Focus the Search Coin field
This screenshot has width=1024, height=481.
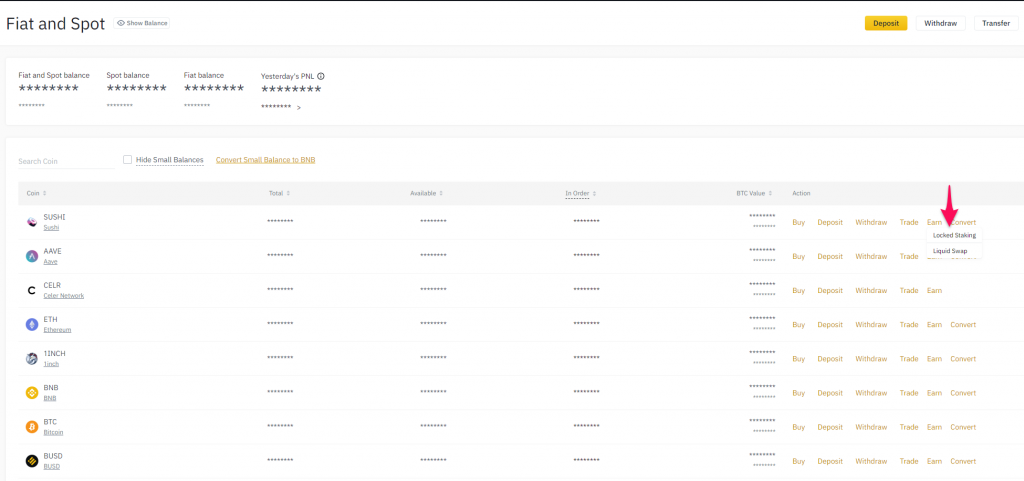point(66,161)
